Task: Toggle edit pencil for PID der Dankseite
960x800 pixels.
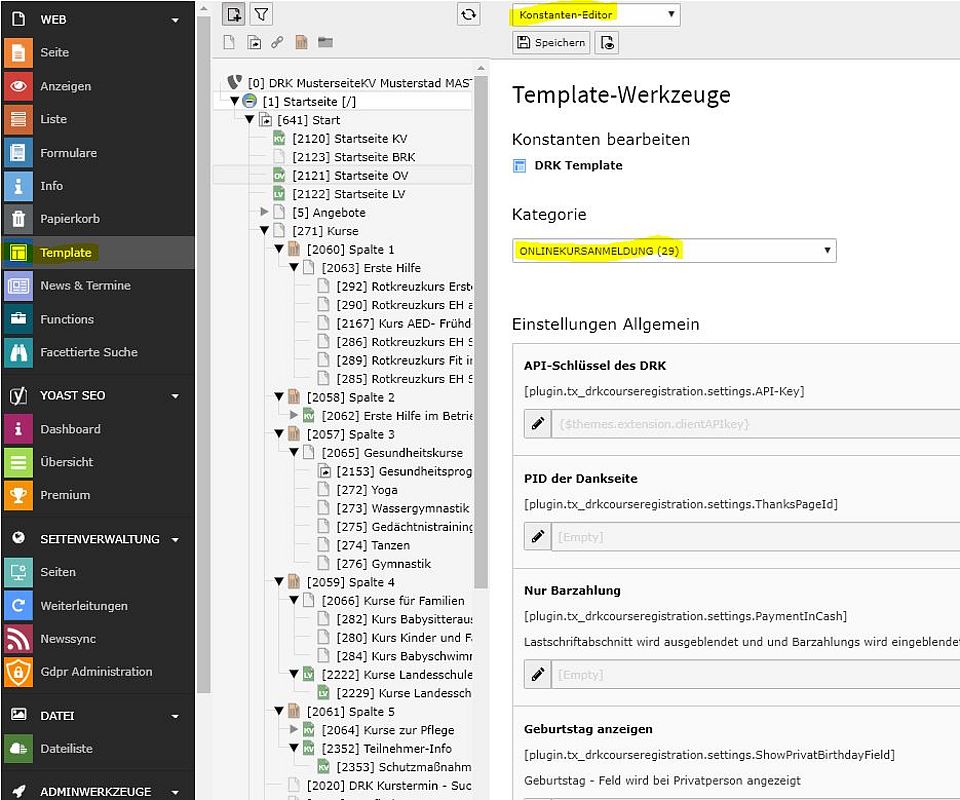Action: 537,537
